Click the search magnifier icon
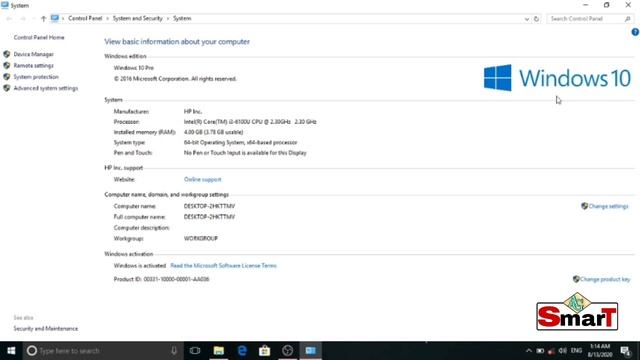The height and width of the screenshot is (360, 640). (x=627, y=19)
